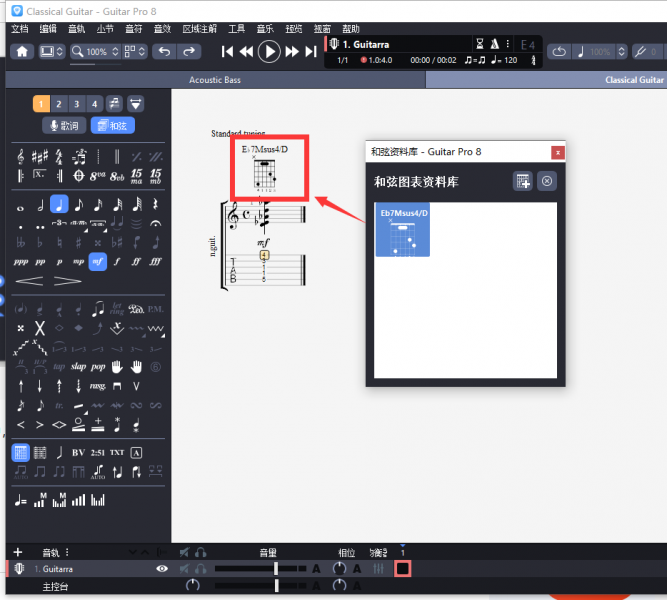Select the quarter note duration icon
Screen dimensions: 667x600
[x=59, y=204]
